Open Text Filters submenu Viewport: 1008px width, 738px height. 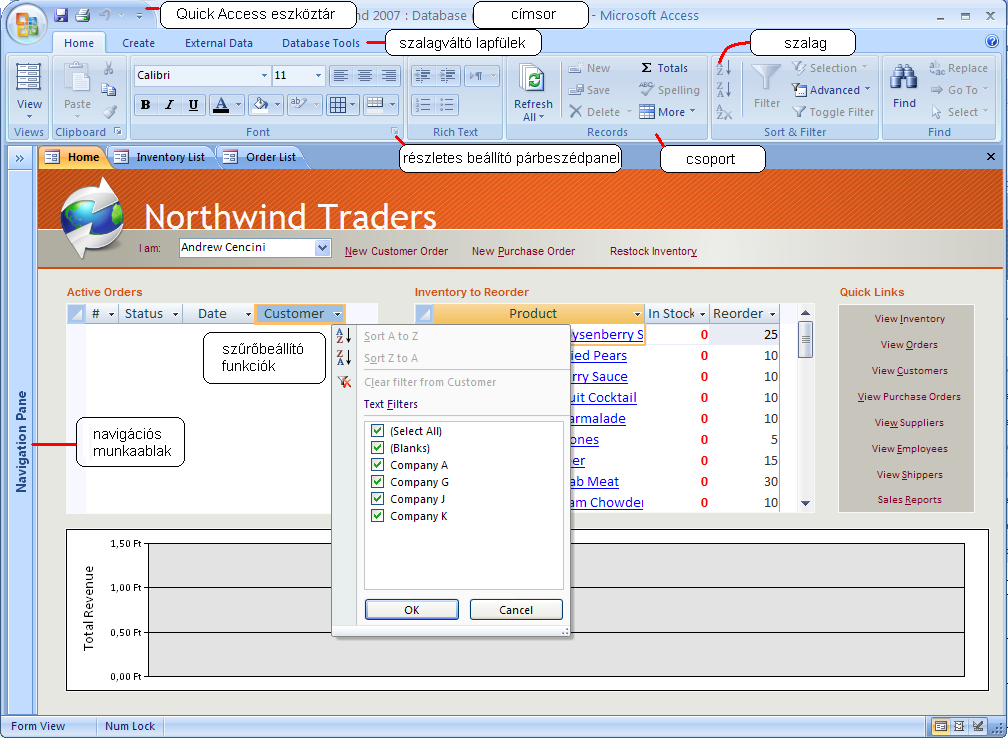point(391,404)
